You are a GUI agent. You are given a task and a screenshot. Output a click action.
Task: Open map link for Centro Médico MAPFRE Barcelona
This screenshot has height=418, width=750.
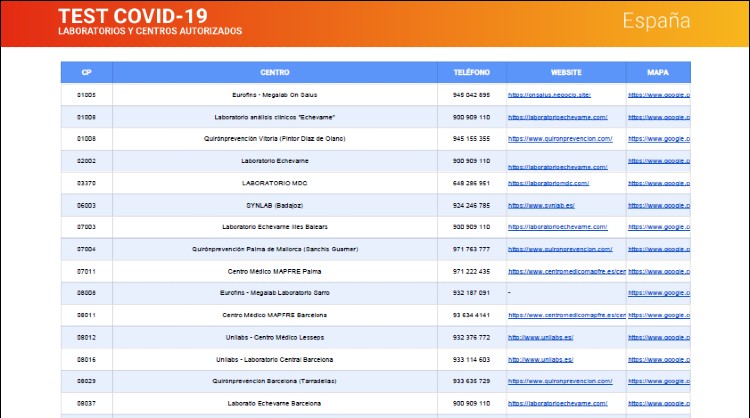pyautogui.click(x=659, y=315)
